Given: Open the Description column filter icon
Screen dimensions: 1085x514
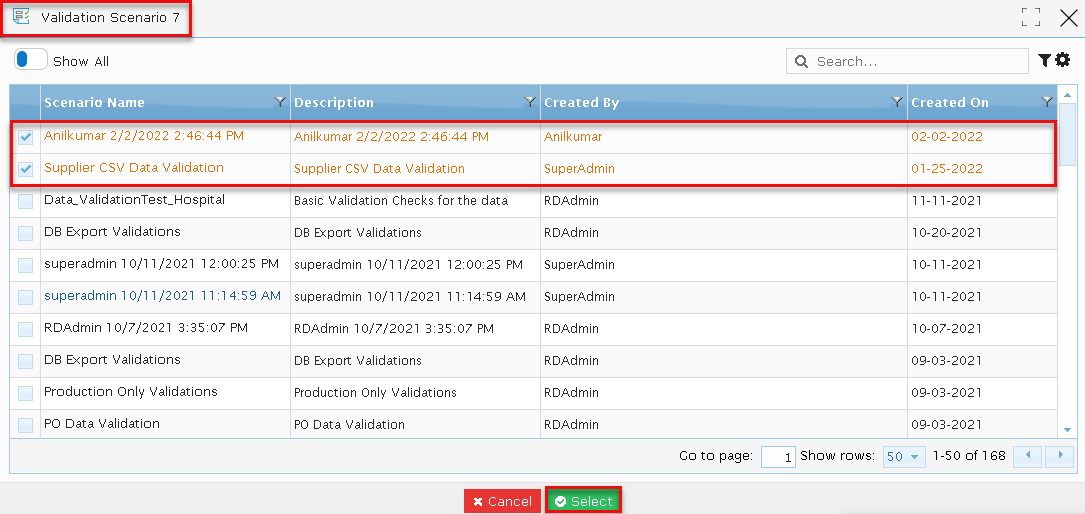Looking at the screenshot, I should pyautogui.click(x=530, y=102).
